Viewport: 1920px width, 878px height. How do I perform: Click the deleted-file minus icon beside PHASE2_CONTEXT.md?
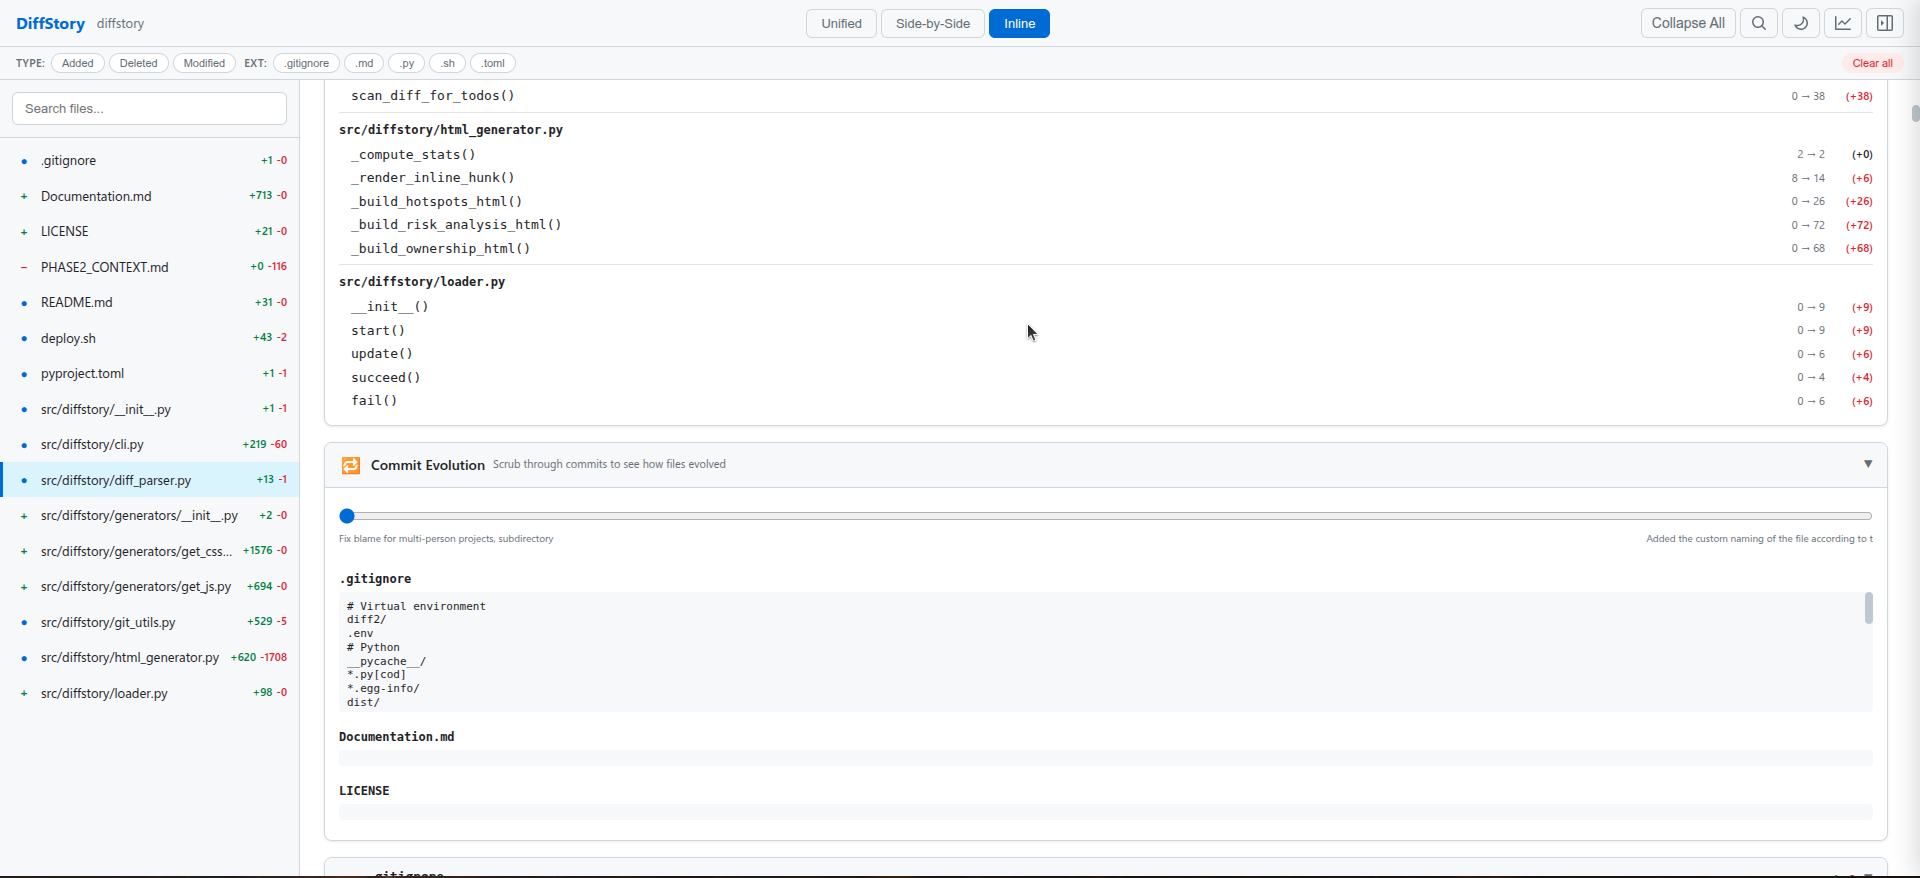(x=24, y=267)
